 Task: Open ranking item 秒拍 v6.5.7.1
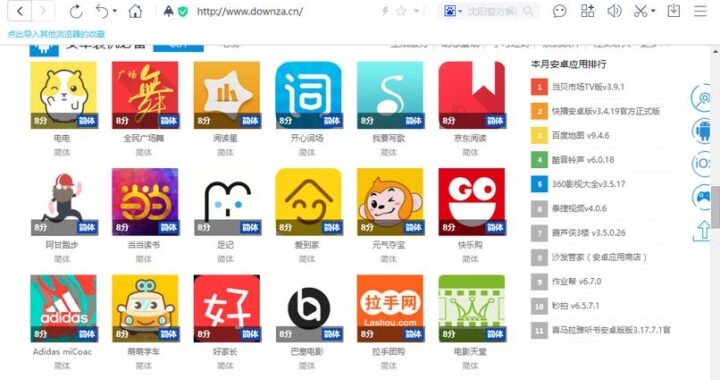[x=575, y=306]
